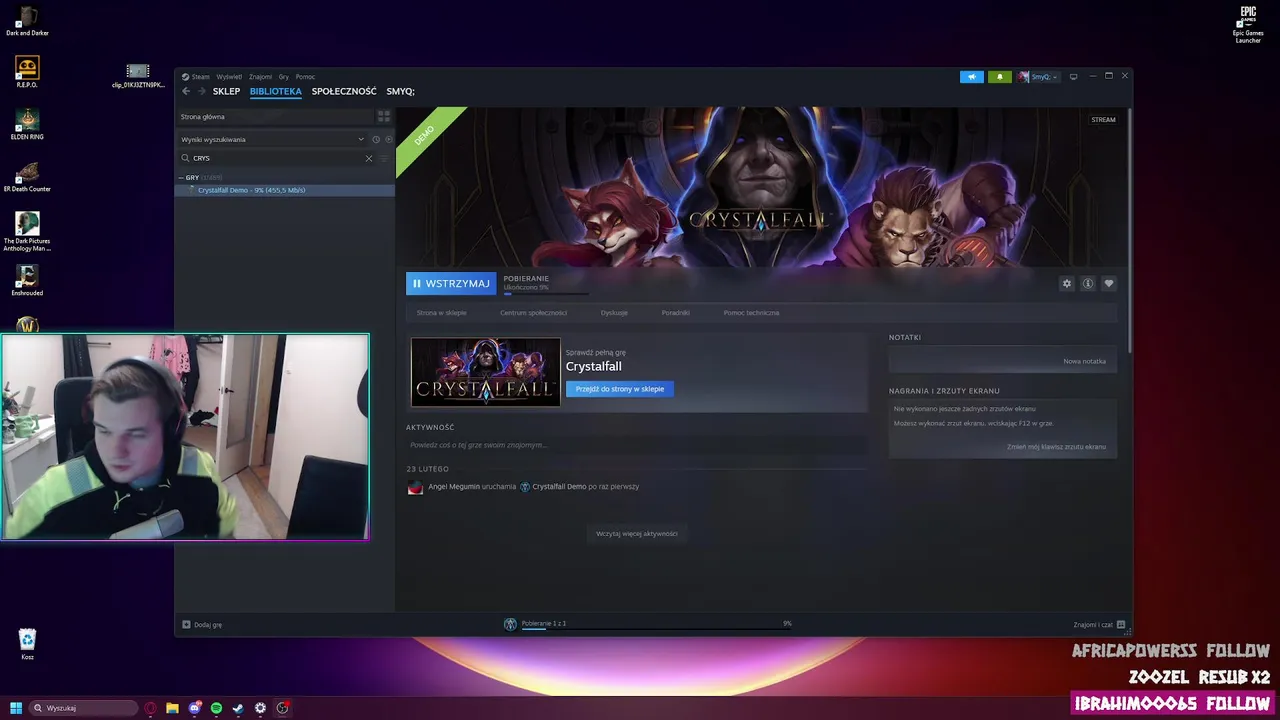Switch to Big Picture mode icon
The image size is (1280, 720).
point(1073,77)
